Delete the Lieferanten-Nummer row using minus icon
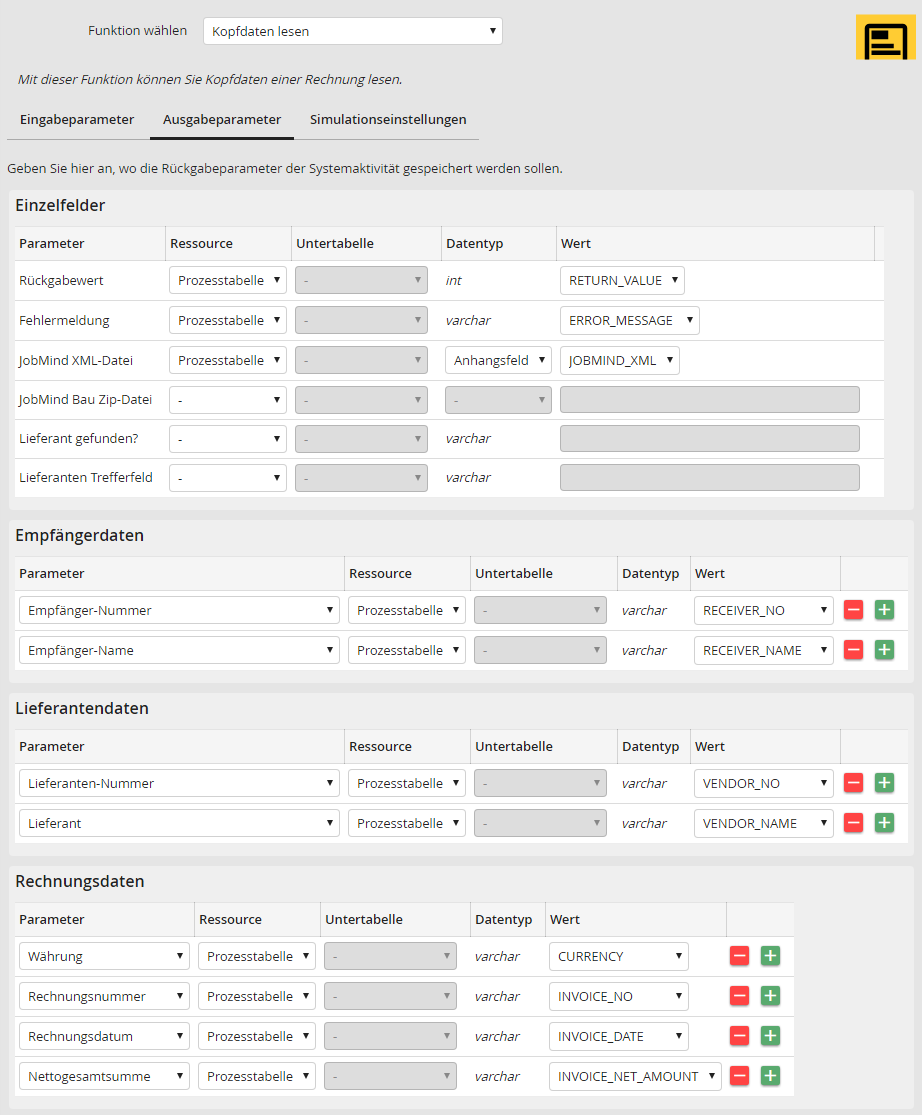This screenshot has width=922, height=1115. click(x=853, y=783)
